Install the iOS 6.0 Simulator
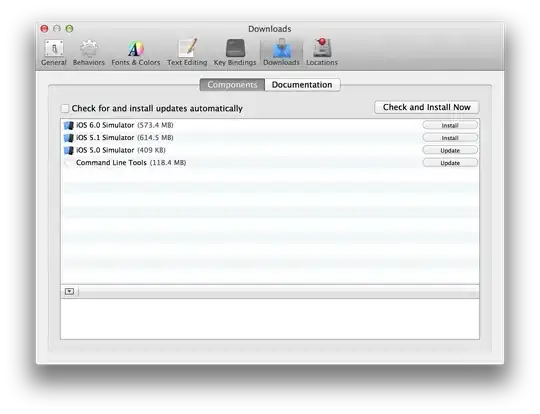Viewport: 540px width, 414px height. [450, 125]
